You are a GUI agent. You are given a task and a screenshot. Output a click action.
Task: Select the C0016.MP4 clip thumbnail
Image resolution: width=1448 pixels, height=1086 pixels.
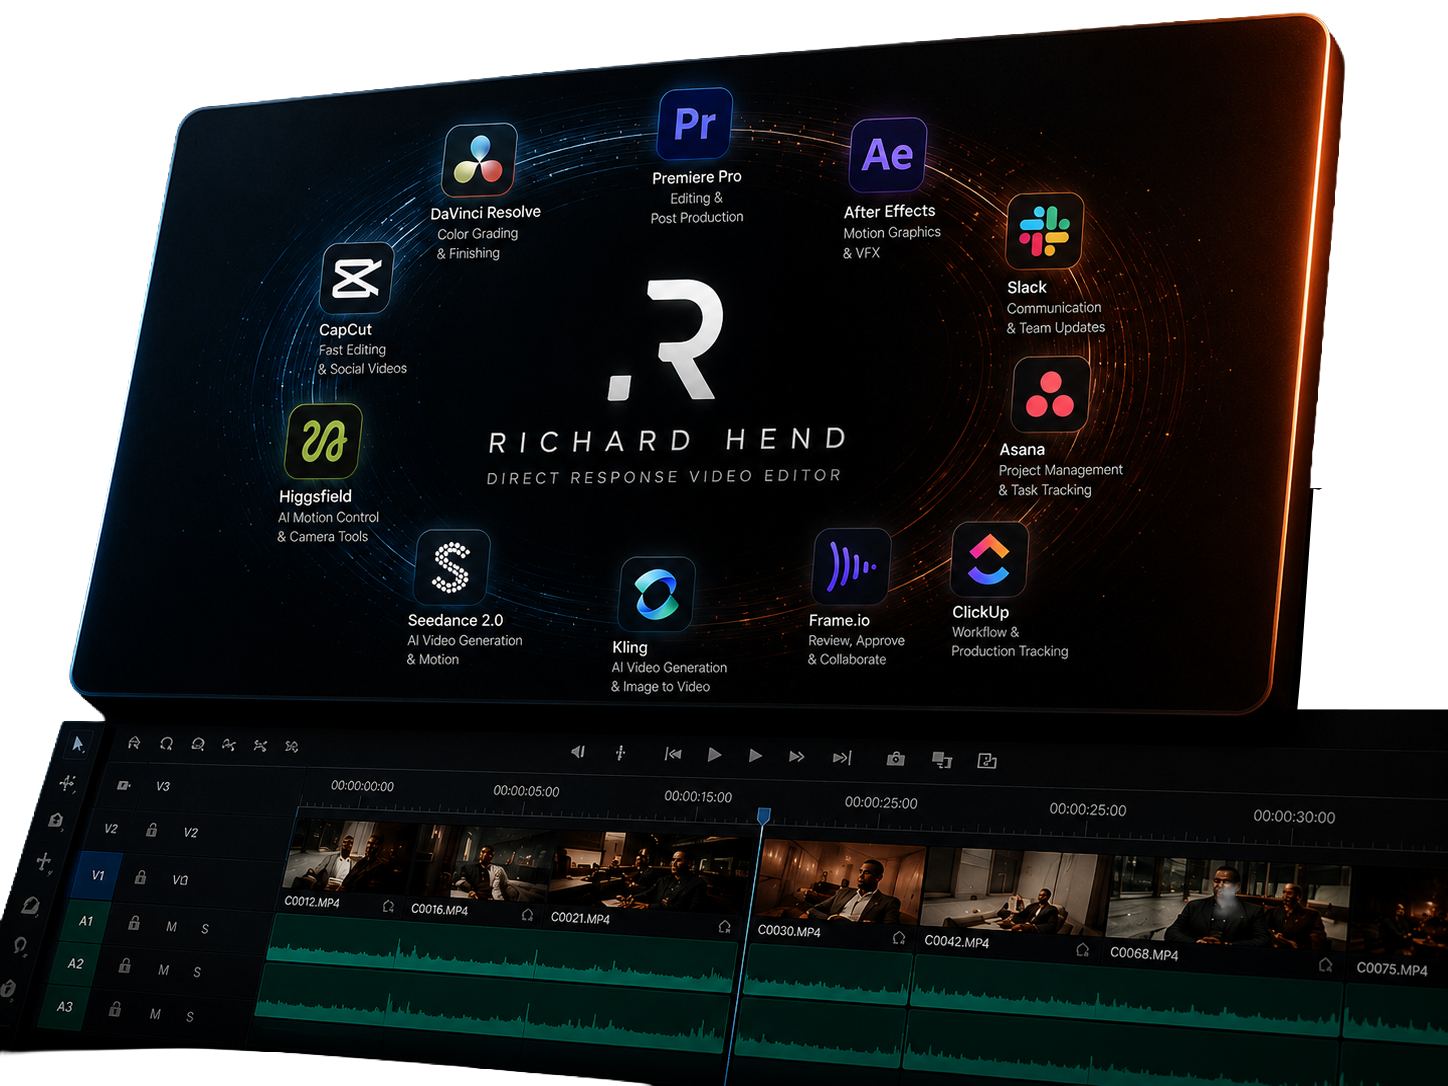[x=480, y=865]
